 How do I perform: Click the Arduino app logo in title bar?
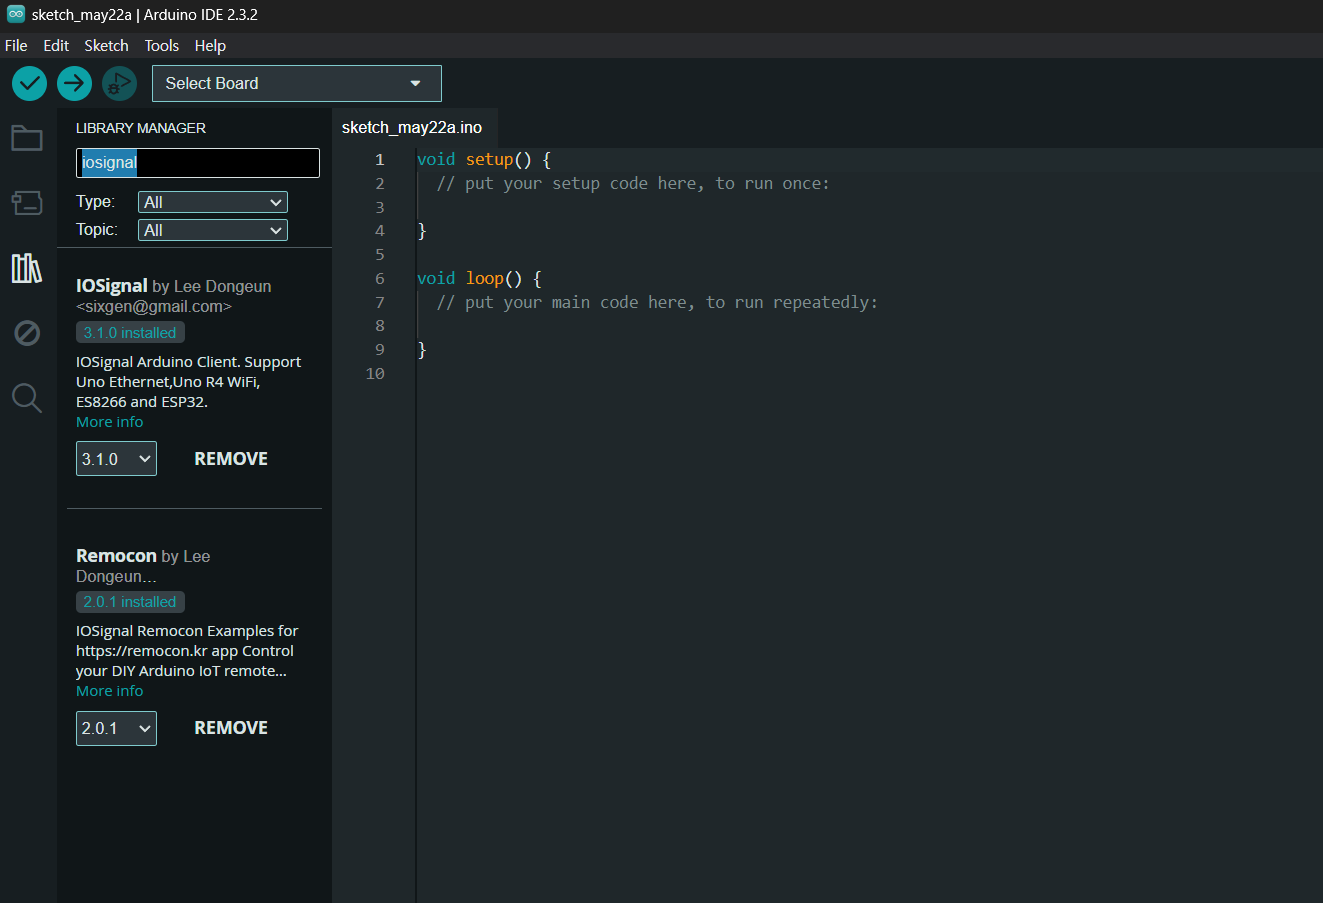(x=16, y=15)
